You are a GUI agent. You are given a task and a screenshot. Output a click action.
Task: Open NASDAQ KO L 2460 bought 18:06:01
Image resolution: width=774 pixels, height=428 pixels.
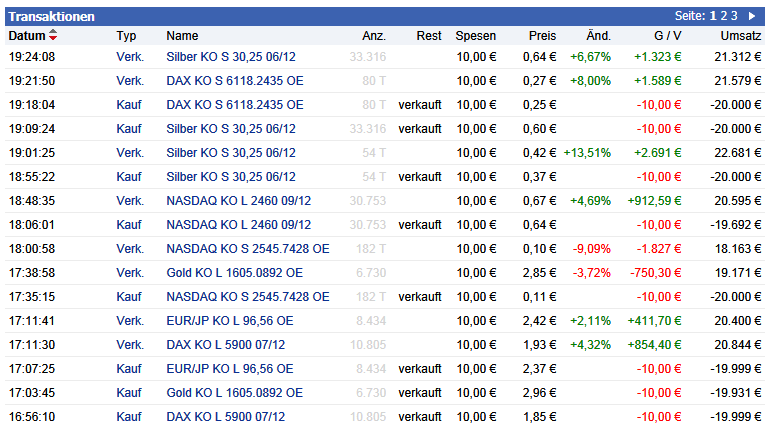(x=239, y=225)
